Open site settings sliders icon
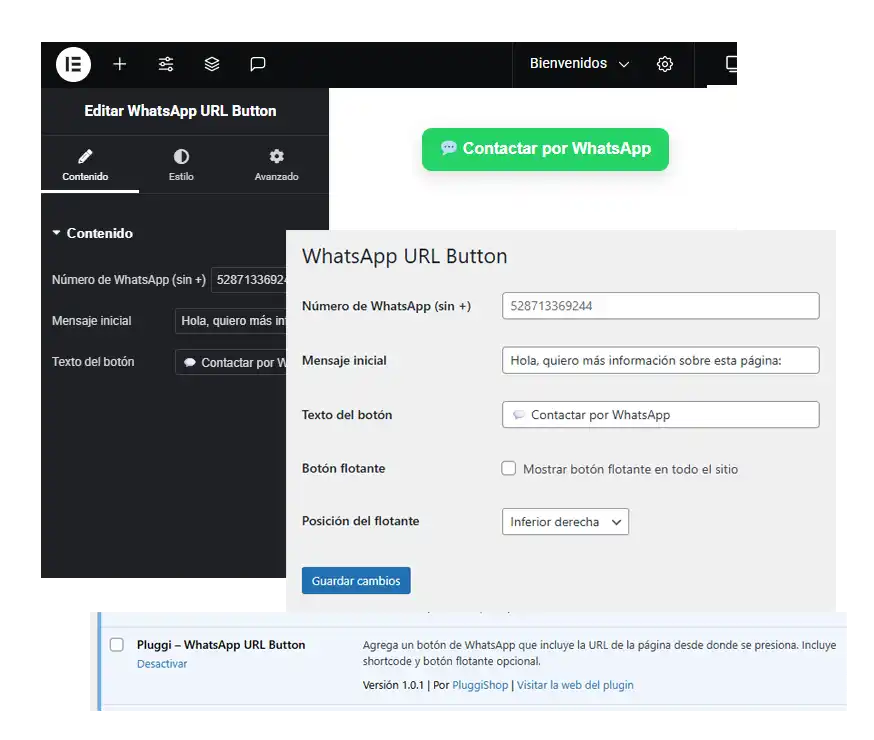 click(166, 65)
